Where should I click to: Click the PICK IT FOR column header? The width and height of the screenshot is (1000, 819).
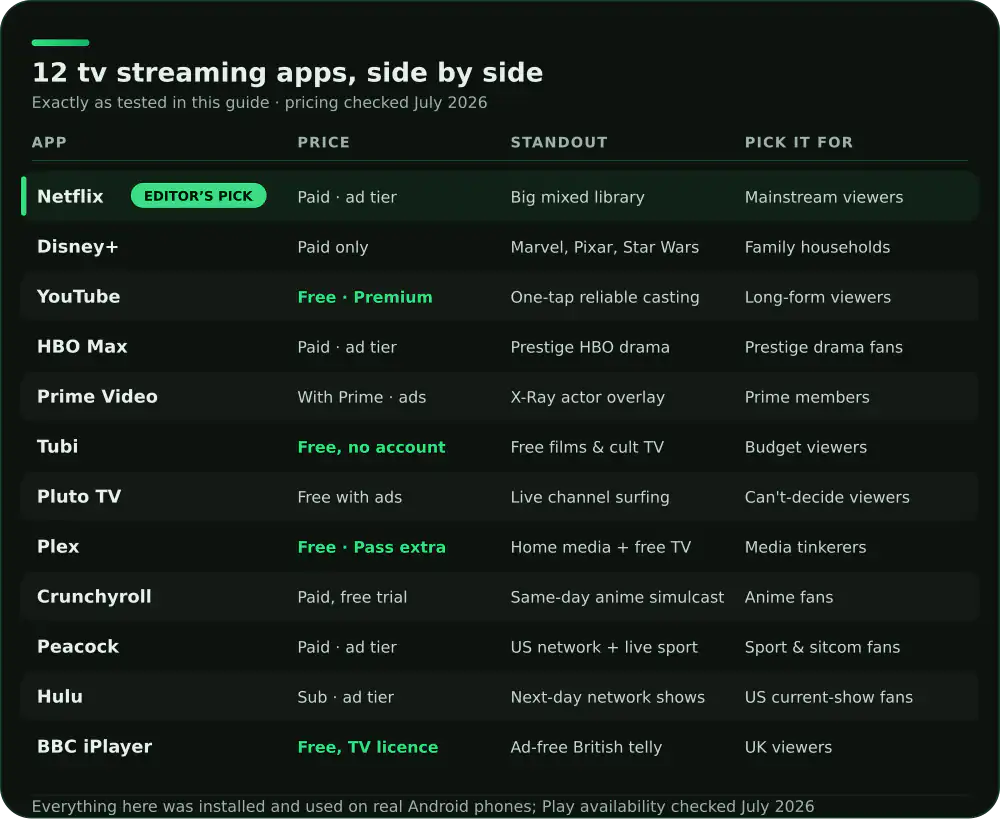798,142
